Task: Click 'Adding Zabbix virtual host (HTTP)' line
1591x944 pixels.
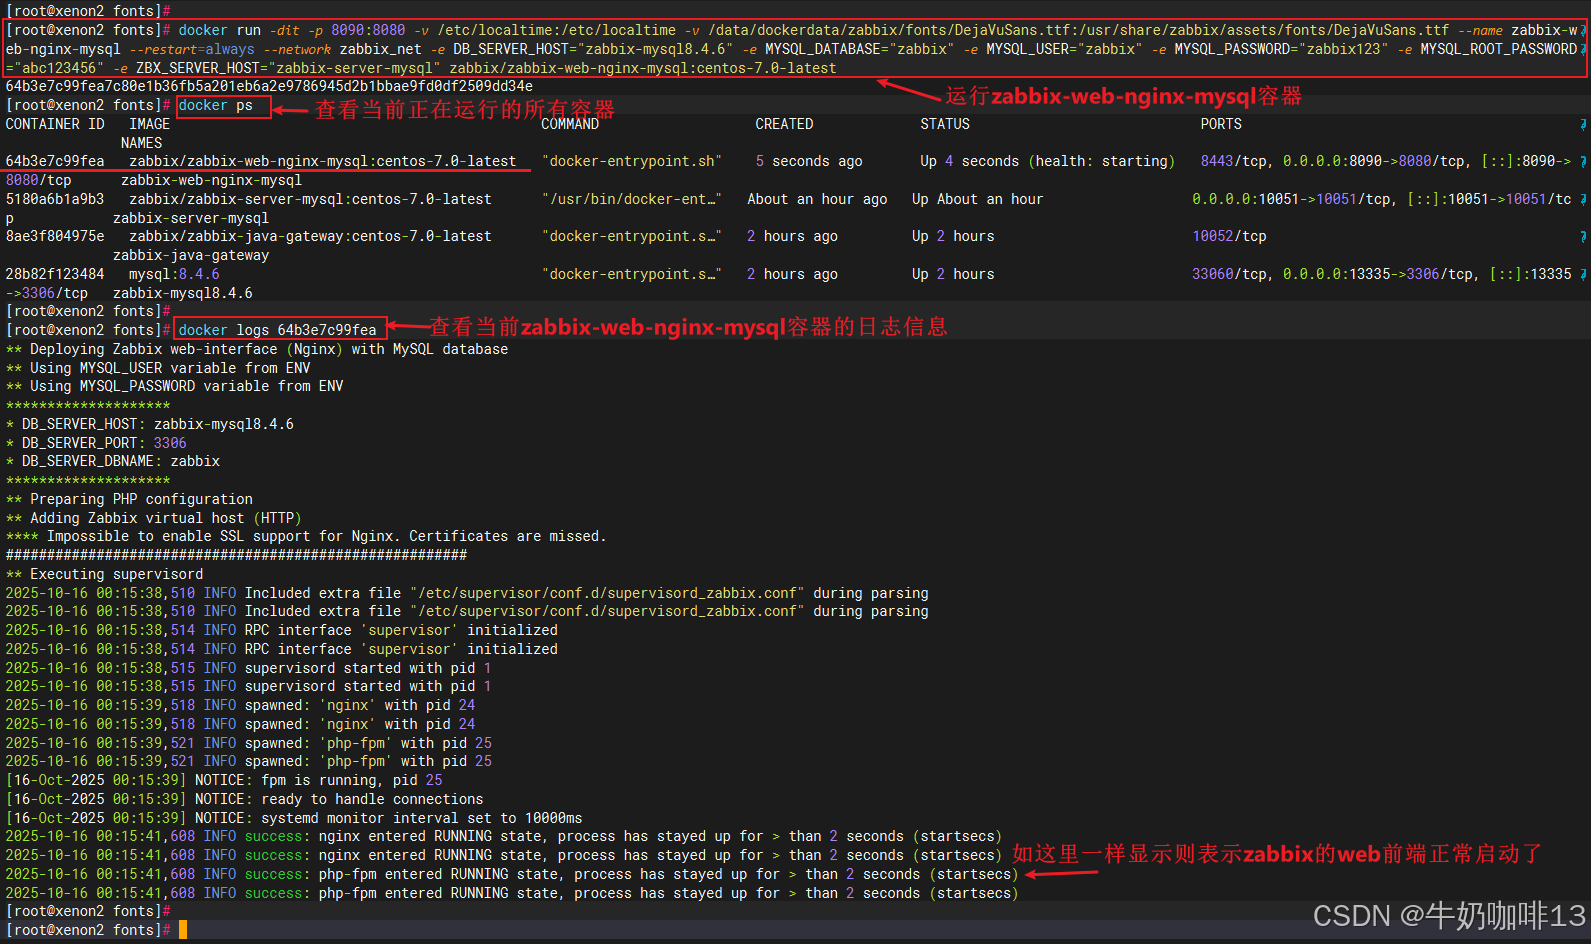Action: click(x=154, y=518)
